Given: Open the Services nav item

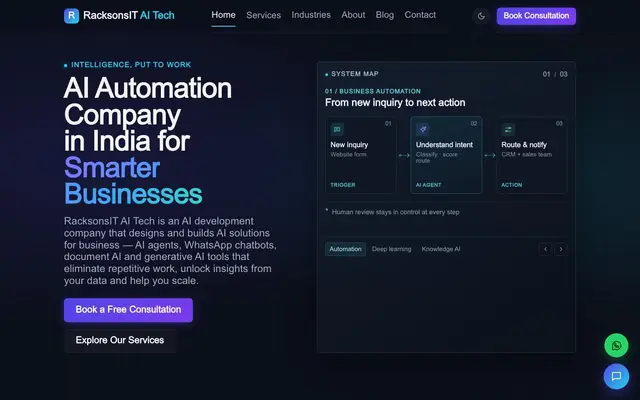Looking at the screenshot, I should pyautogui.click(x=264, y=15).
